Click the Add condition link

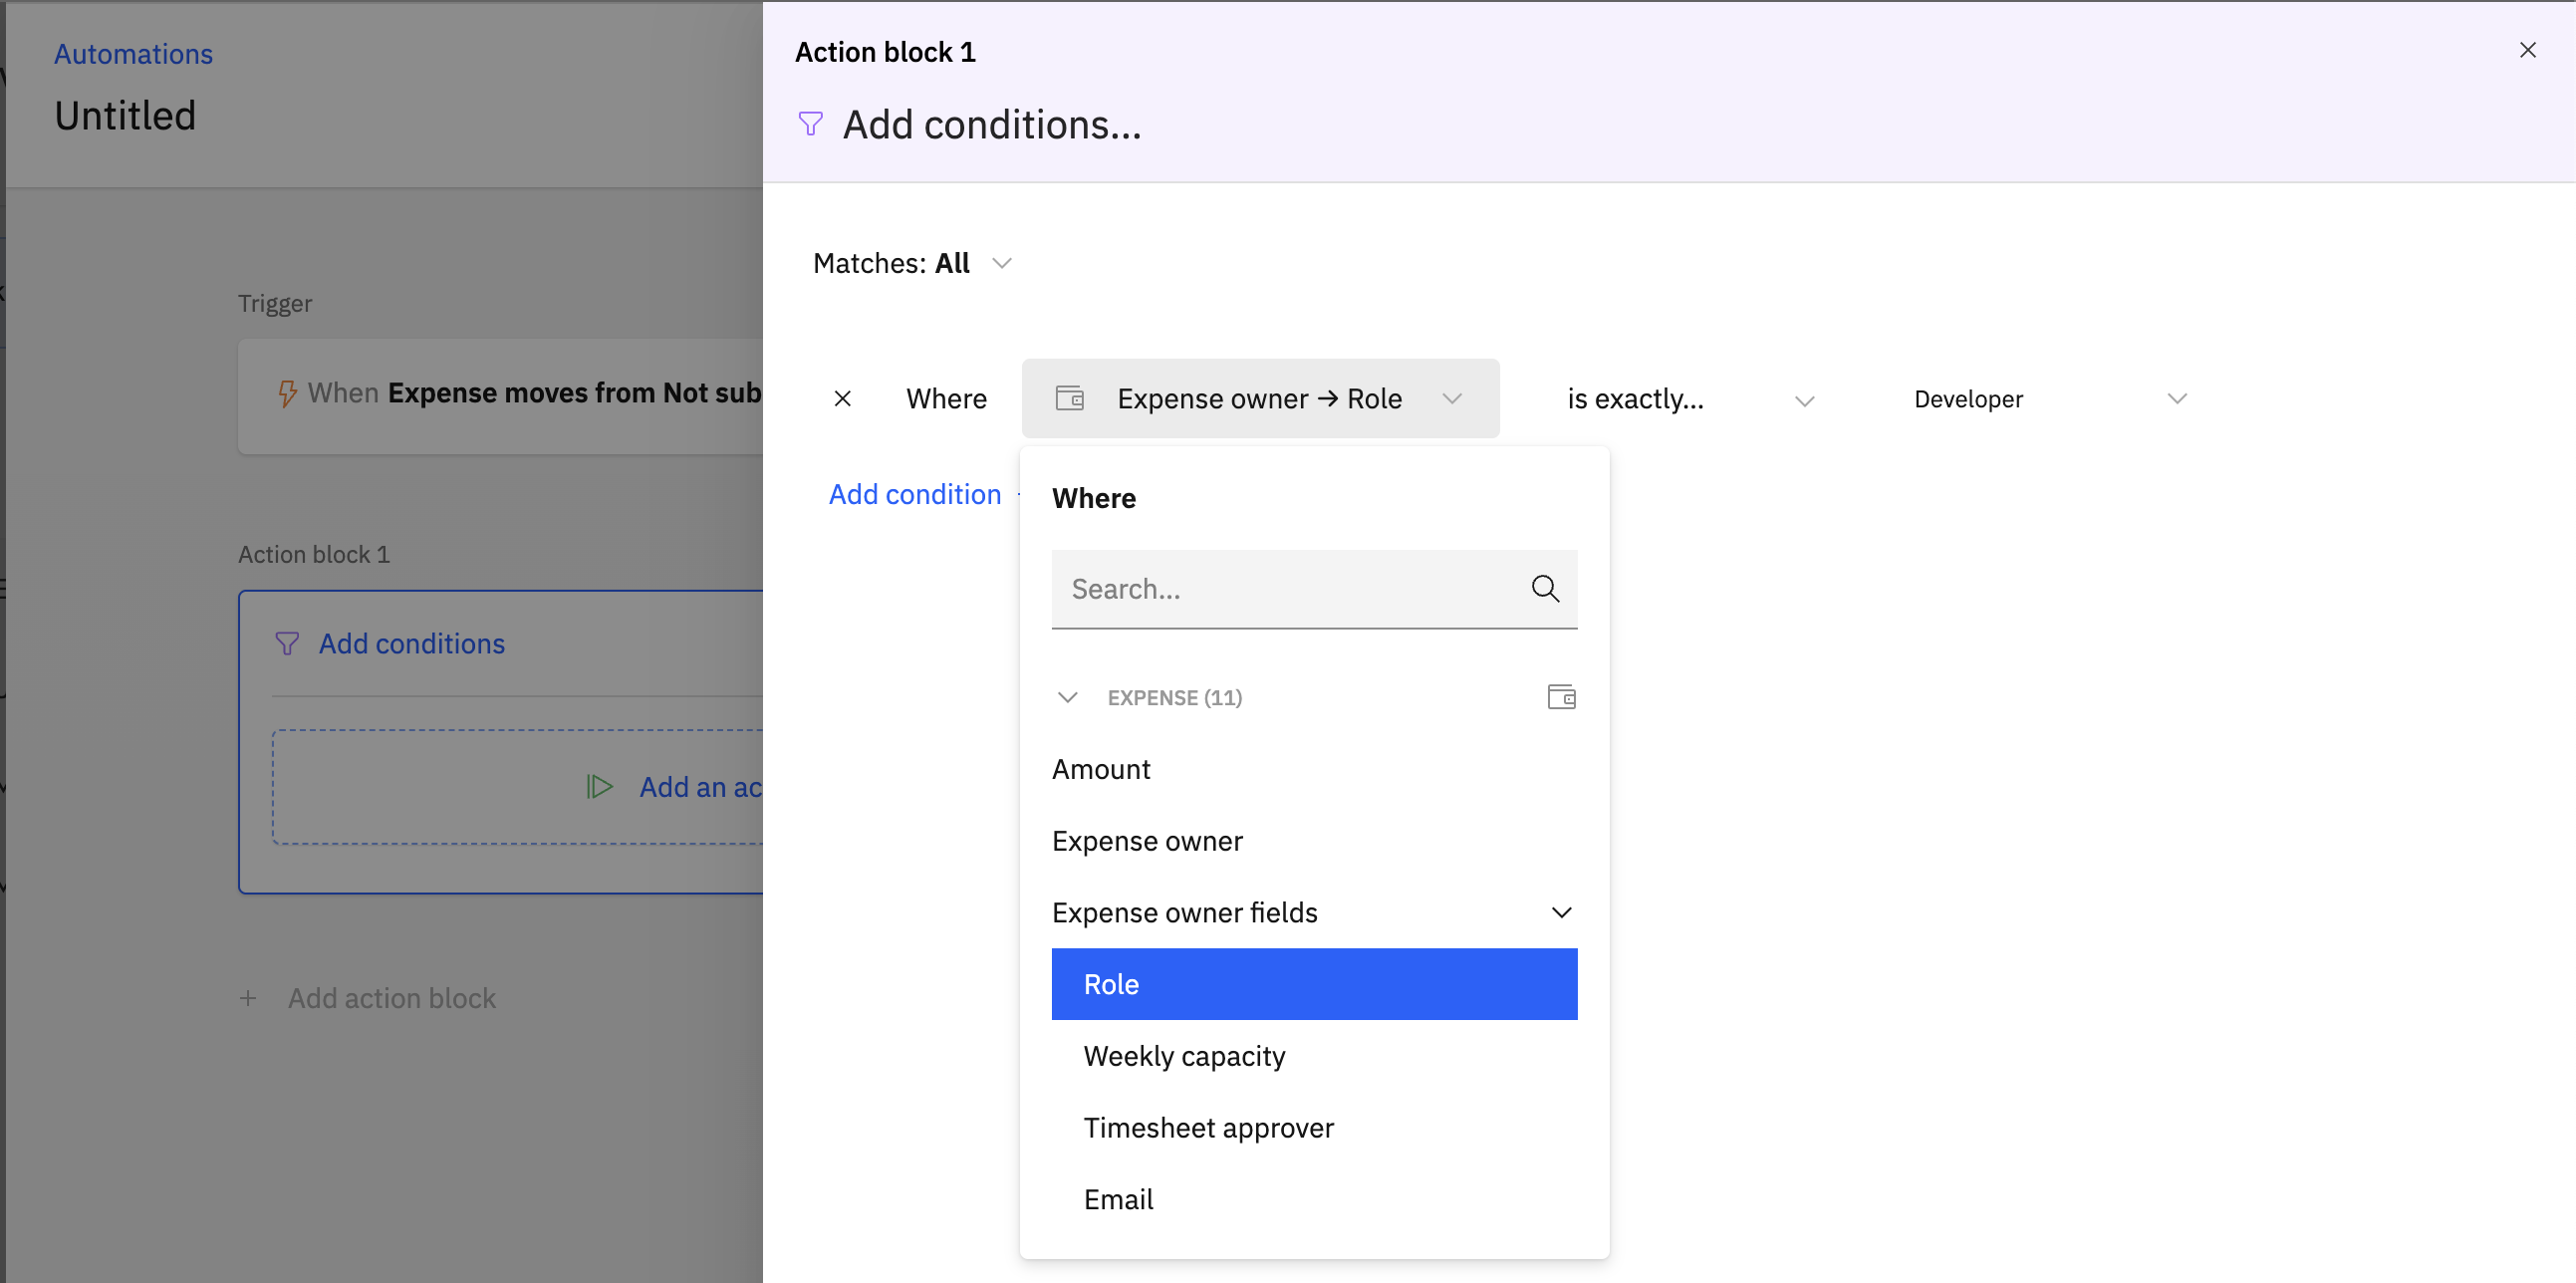[x=914, y=493]
